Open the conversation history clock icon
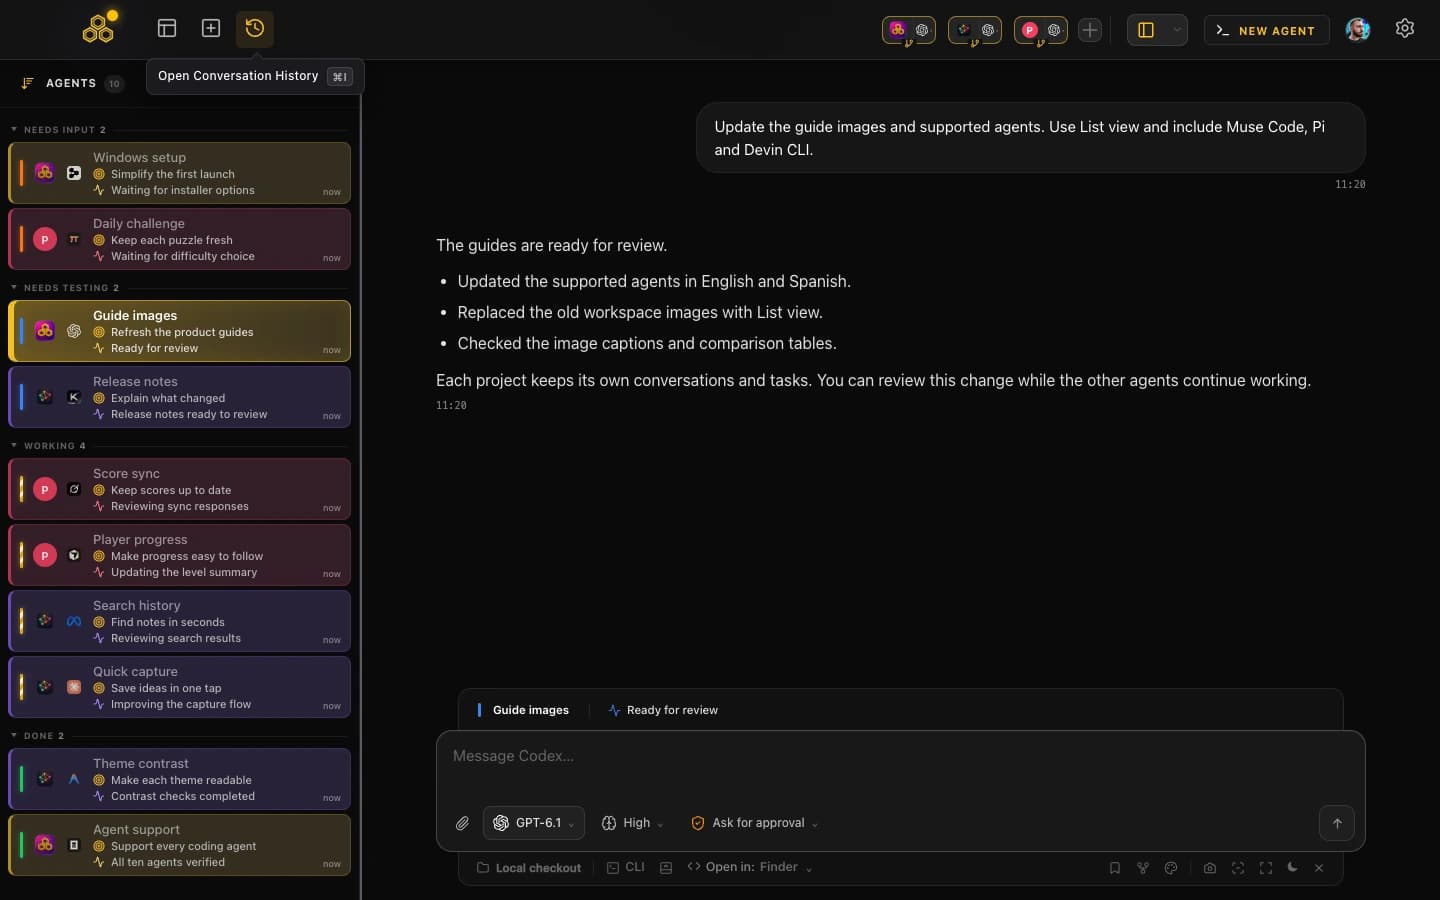 pos(255,28)
